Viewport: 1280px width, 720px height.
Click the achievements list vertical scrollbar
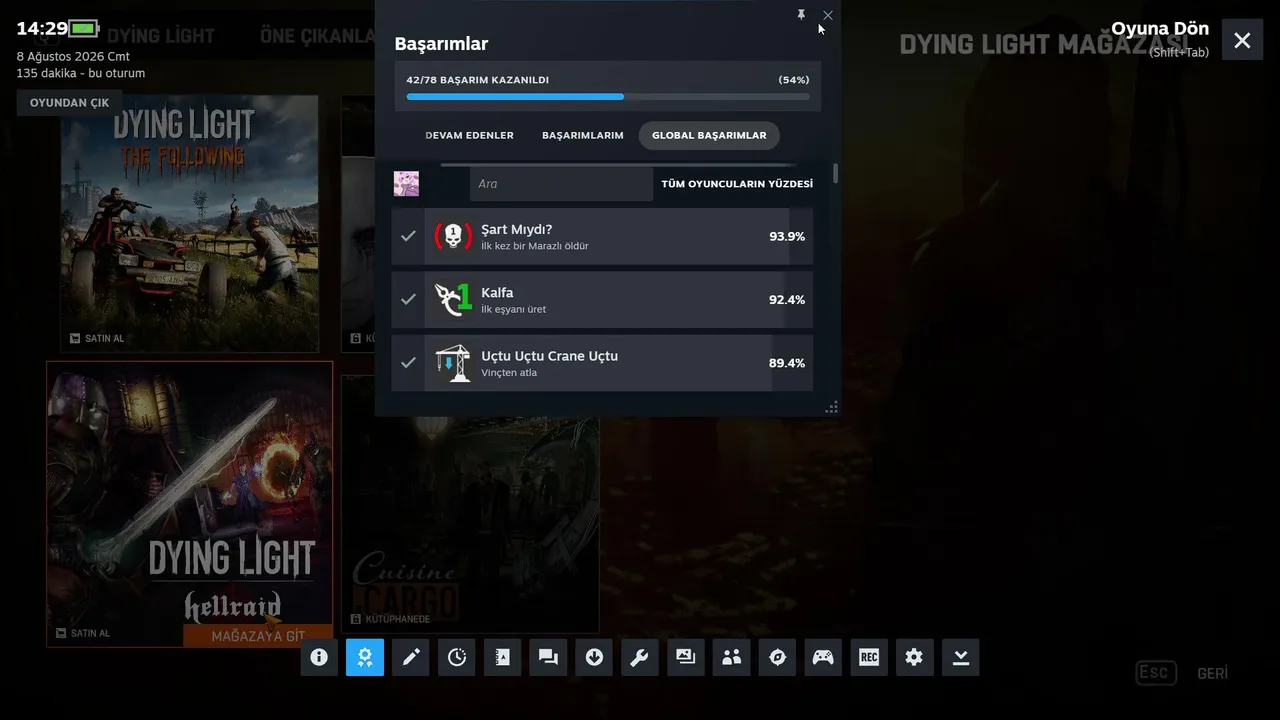pos(835,174)
